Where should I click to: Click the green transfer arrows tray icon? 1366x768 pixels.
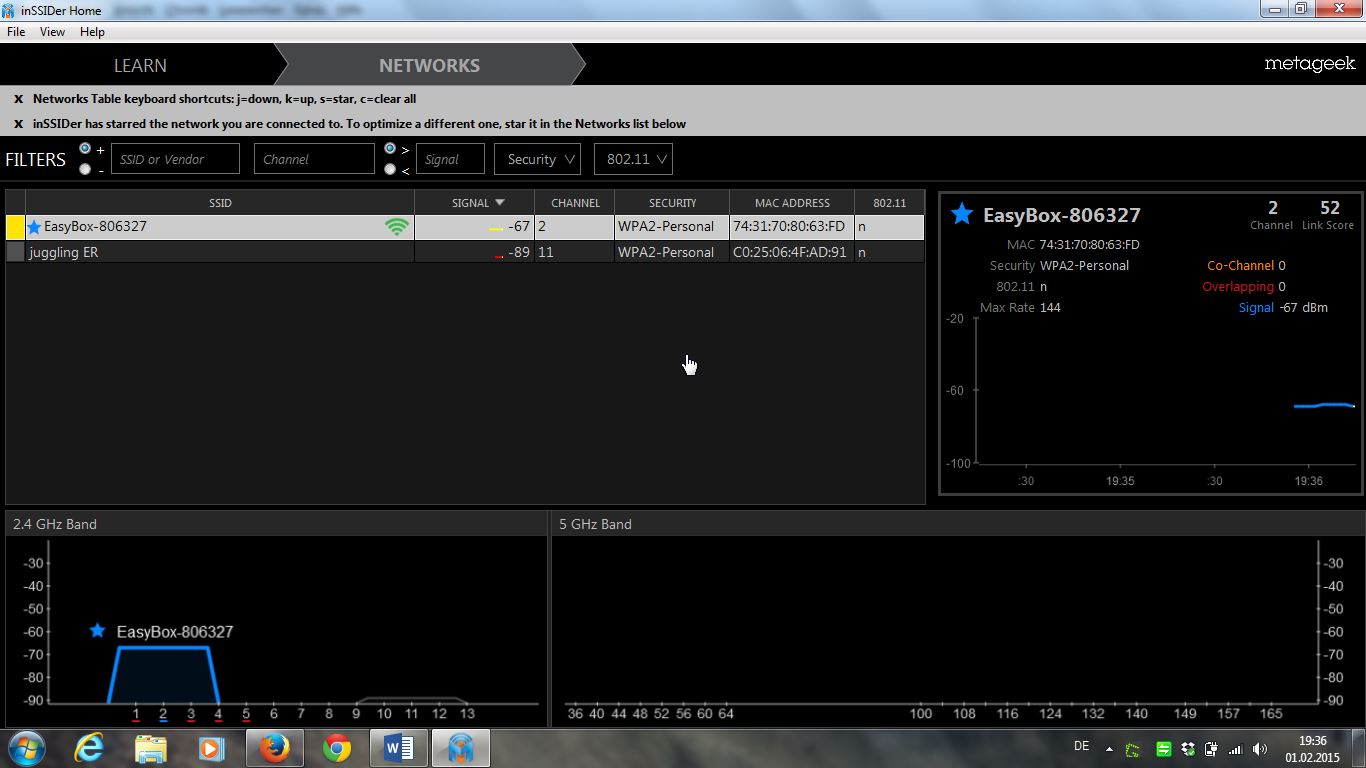click(x=1163, y=749)
